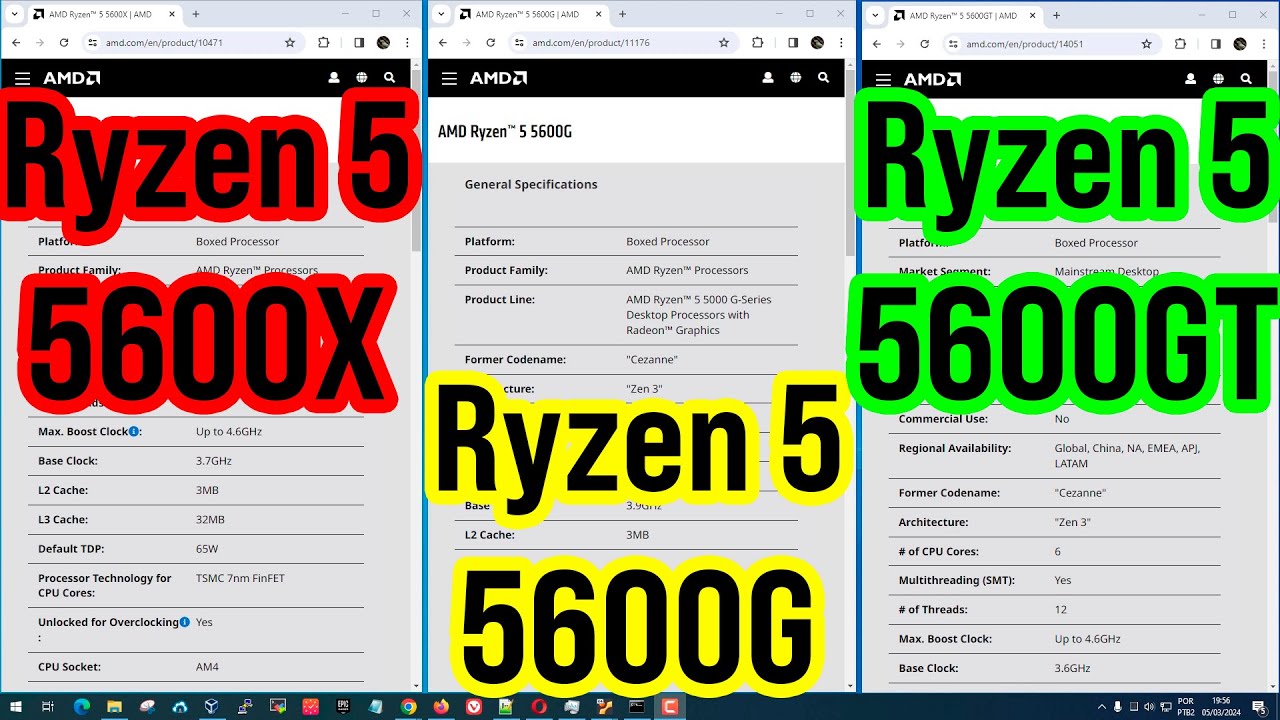
Task: Click globe language icon in 5600GT window
Action: (x=1218, y=79)
